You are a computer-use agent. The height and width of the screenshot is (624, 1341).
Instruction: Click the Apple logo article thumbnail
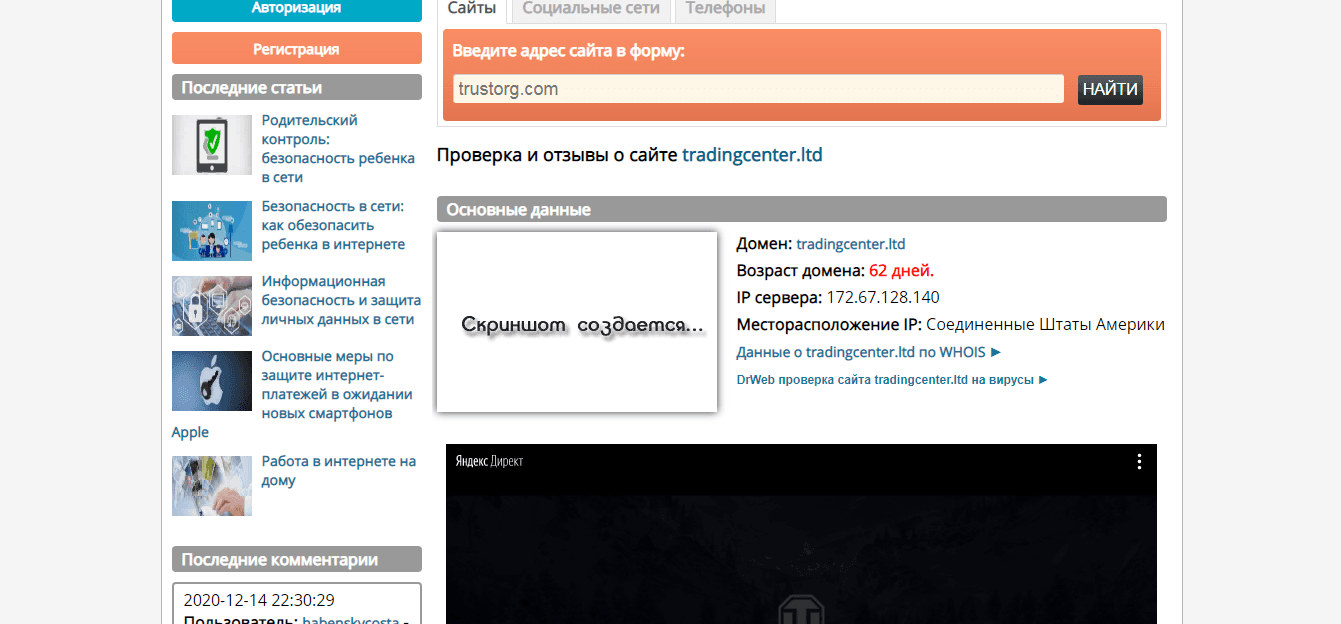tap(212, 381)
